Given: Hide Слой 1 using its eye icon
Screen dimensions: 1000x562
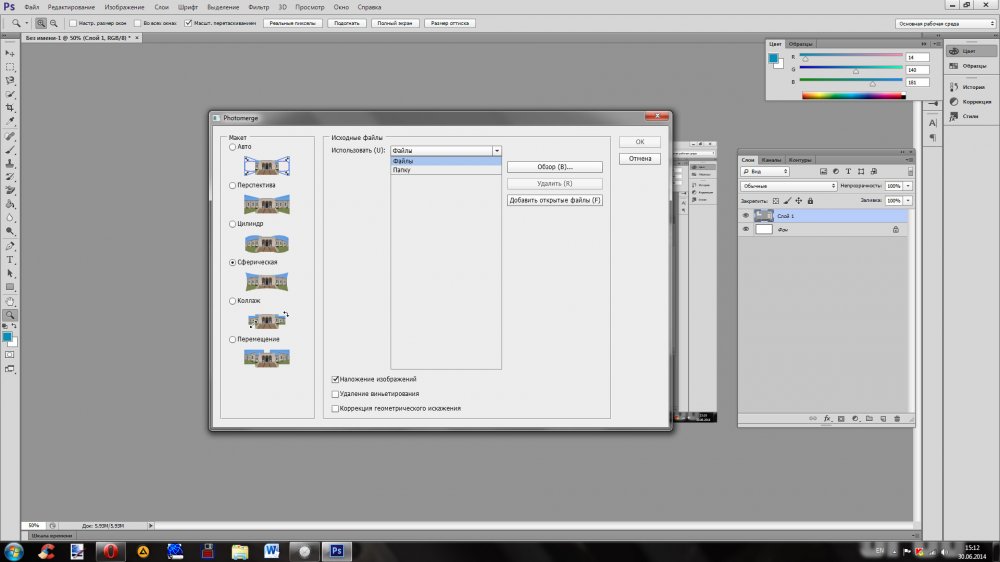Looking at the screenshot, I should [x=745, y=216].
